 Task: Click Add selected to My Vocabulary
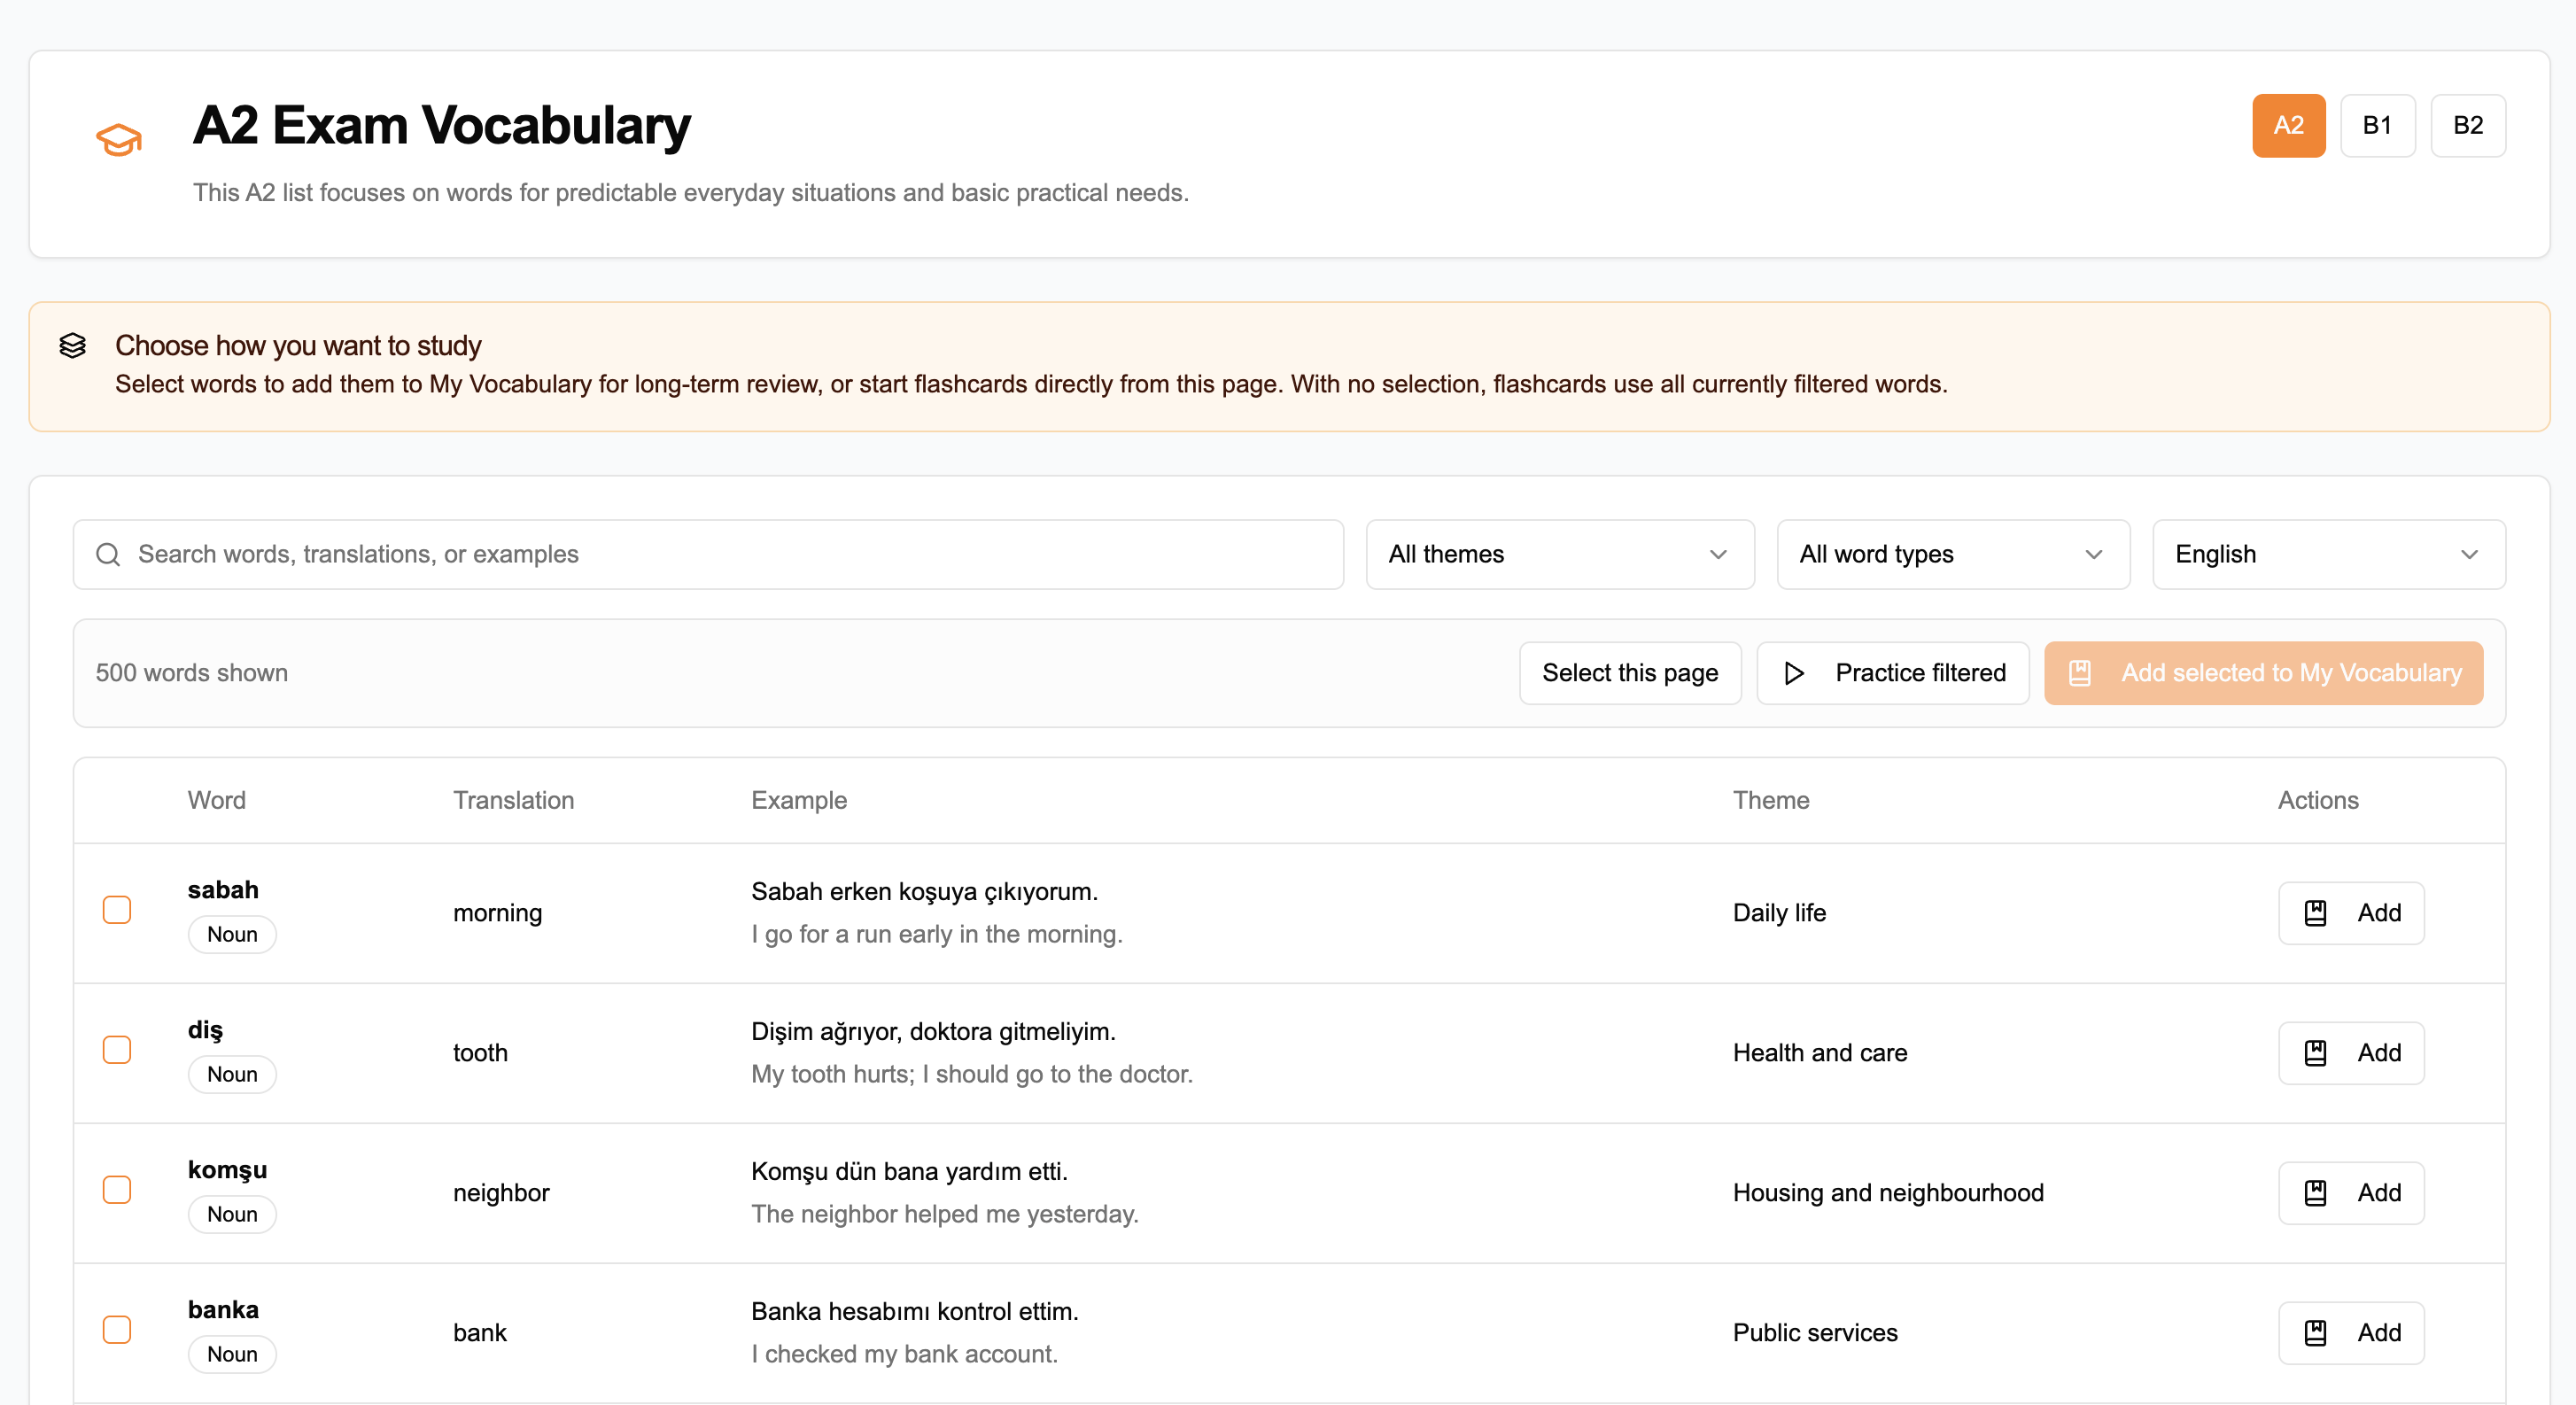[x=2264, y=673]
